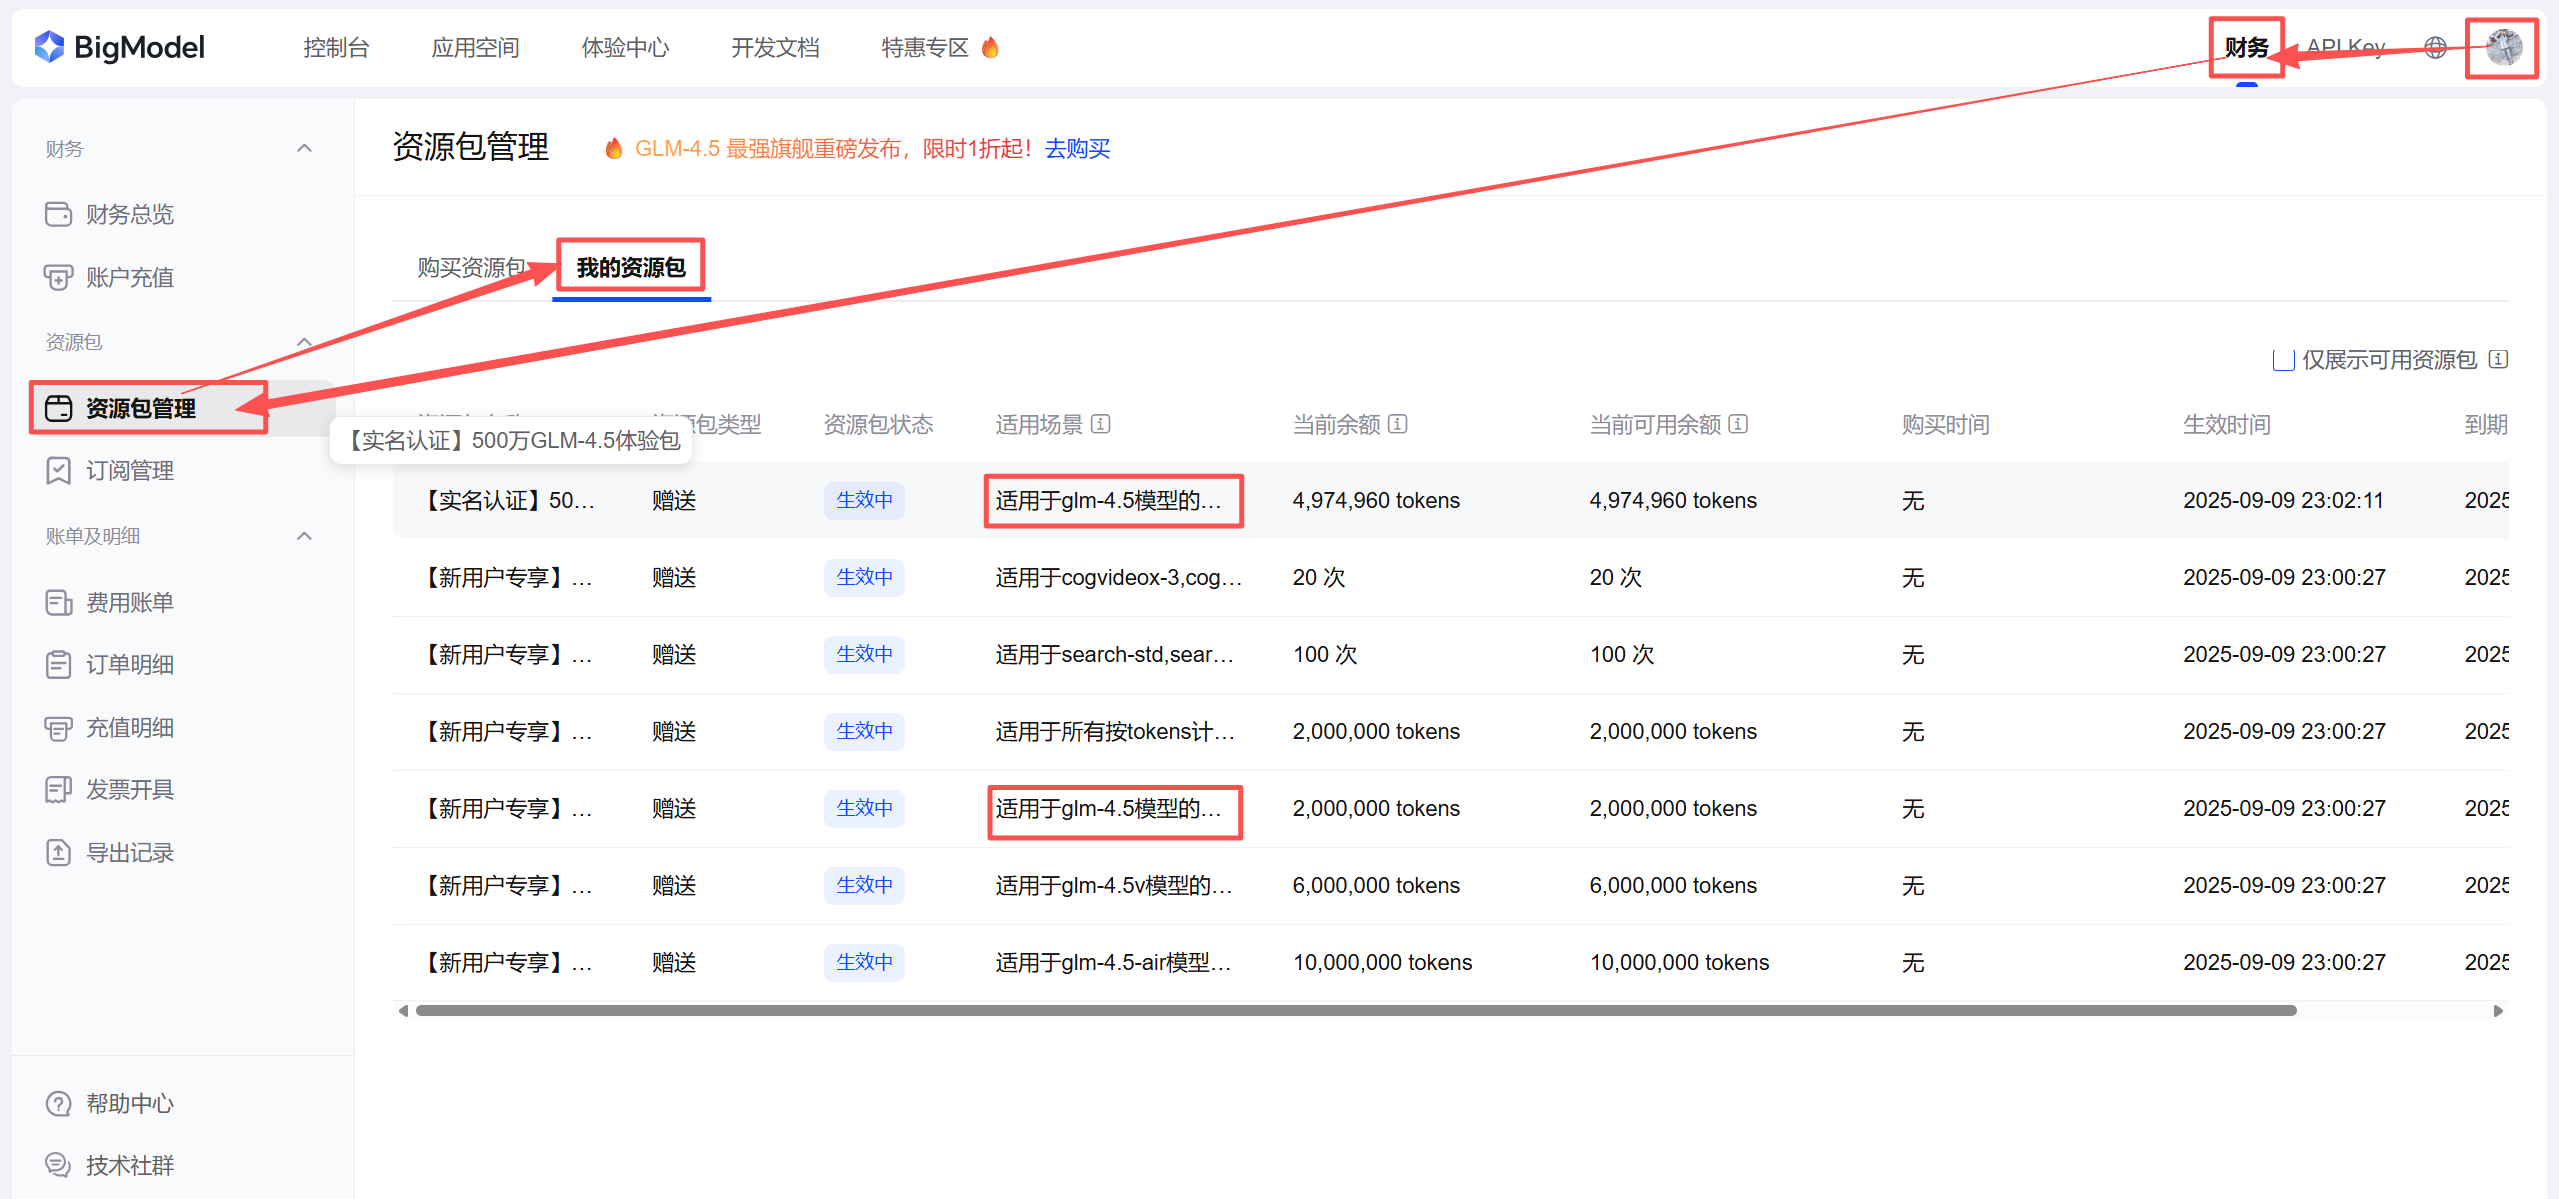
Task: Click the 2025-09-09 23:02:11 effective time
Action: (x=2283, y=500)
